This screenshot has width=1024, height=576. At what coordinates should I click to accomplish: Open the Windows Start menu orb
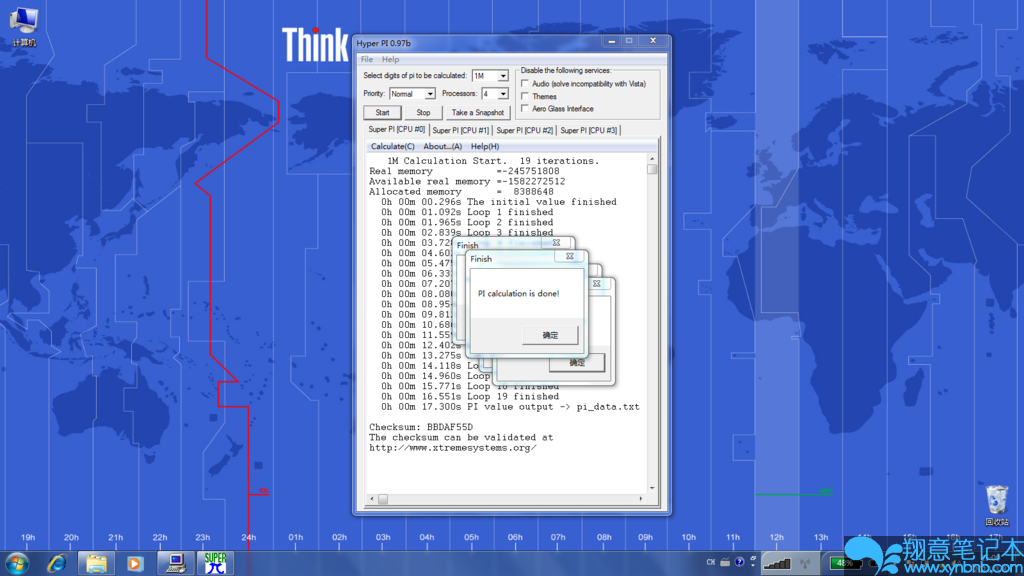17,563
